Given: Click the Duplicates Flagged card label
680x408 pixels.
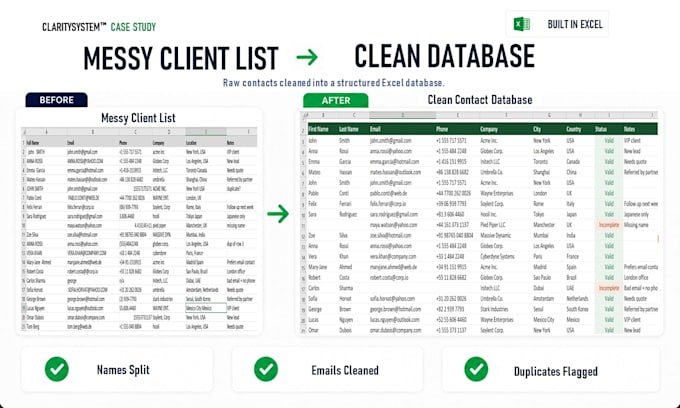Looking at the screenshot, I should click(556, 372).
